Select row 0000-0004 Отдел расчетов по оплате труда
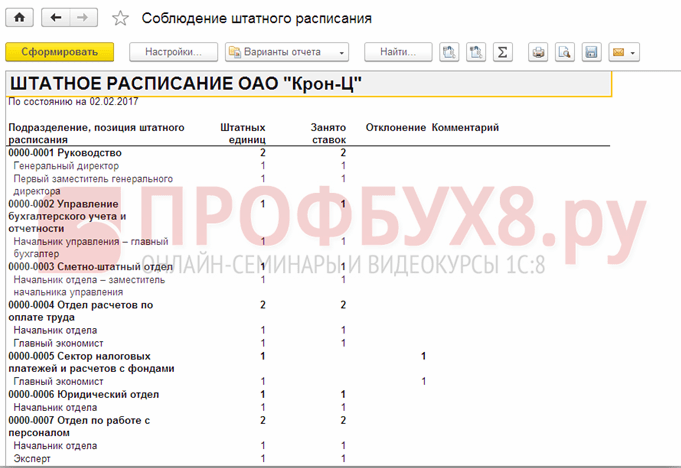681x468 pixels. coord(81,311)
